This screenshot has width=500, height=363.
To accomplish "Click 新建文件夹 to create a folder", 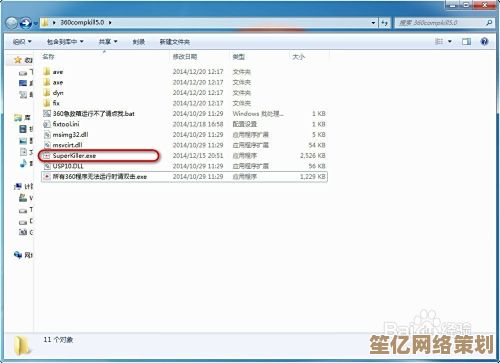I will click(x=175, y=42).
